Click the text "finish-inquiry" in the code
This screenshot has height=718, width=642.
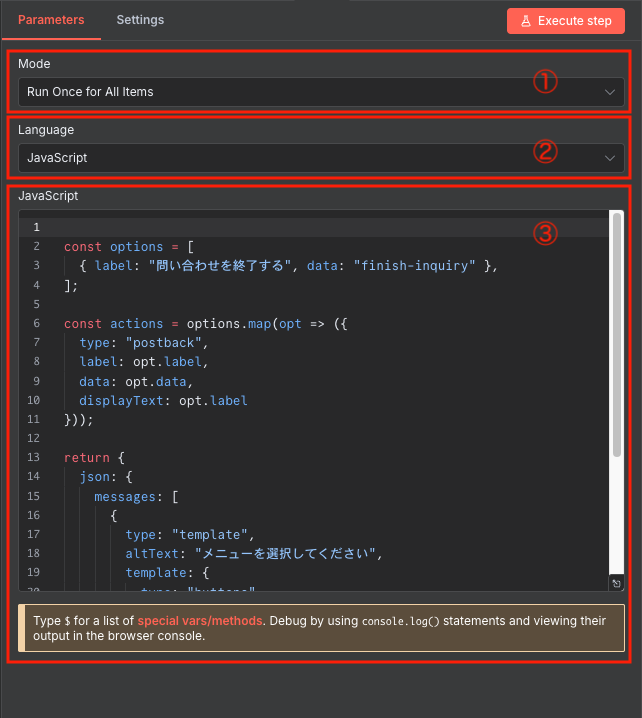click(414, 266)
